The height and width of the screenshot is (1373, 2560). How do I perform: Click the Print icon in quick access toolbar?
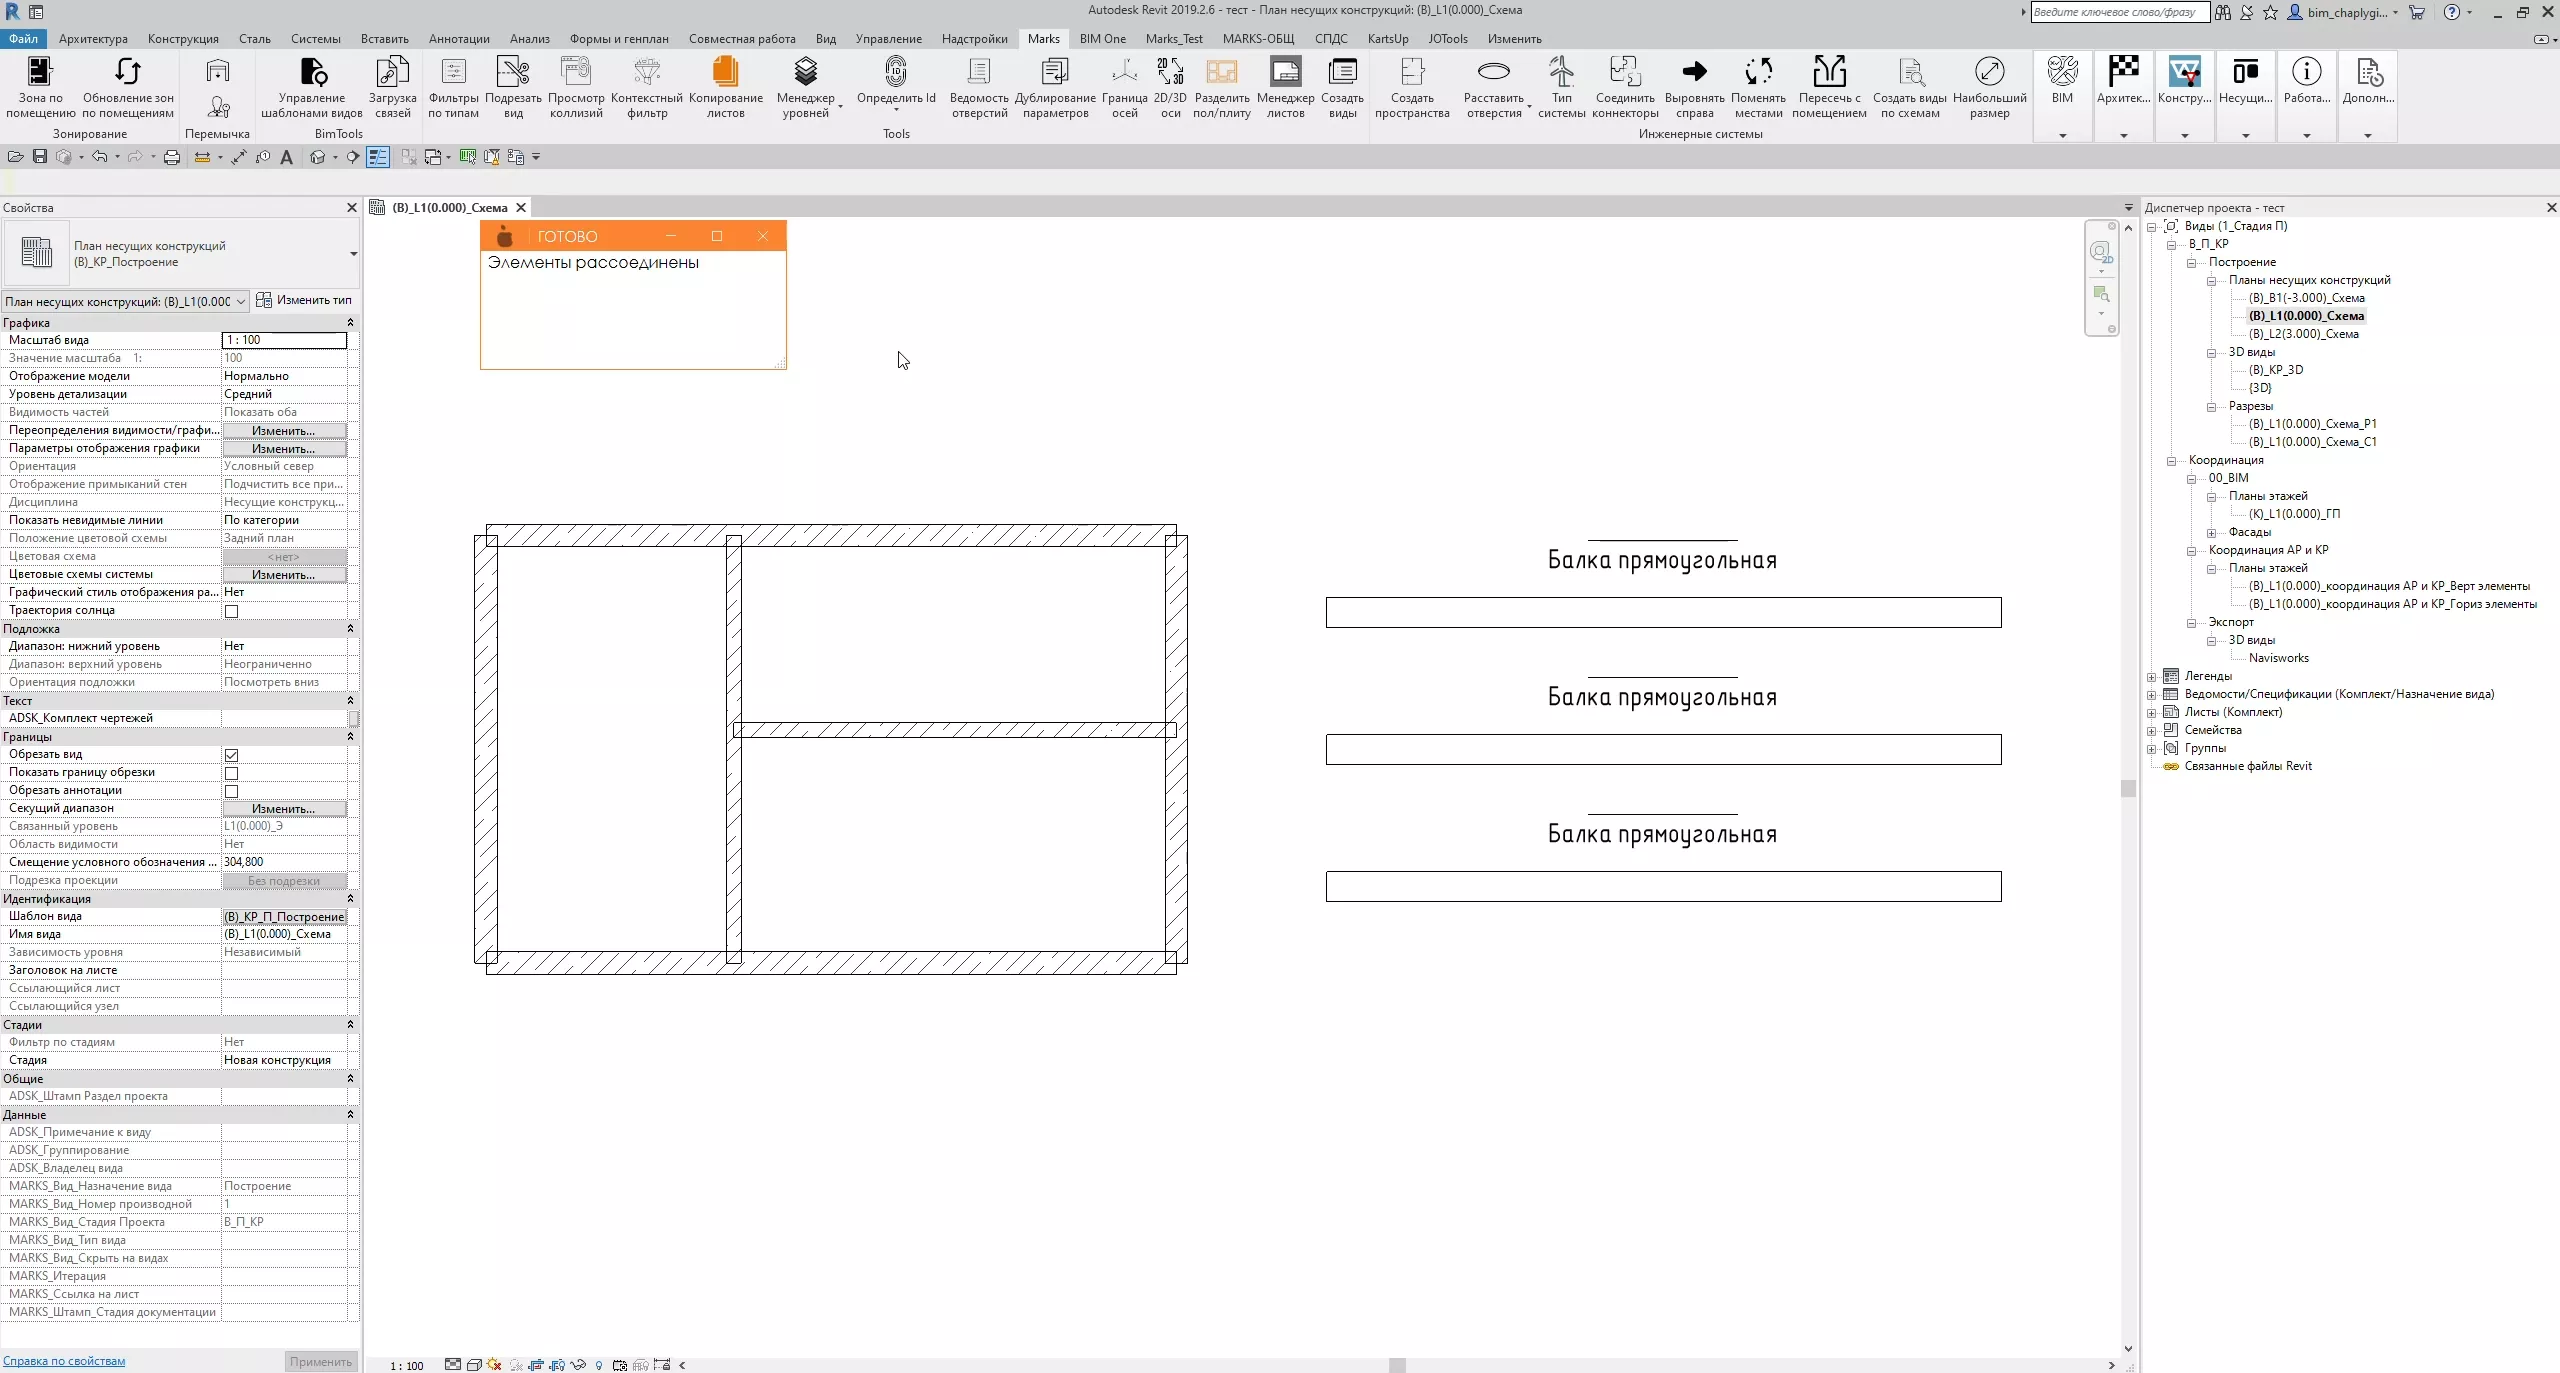172,157
